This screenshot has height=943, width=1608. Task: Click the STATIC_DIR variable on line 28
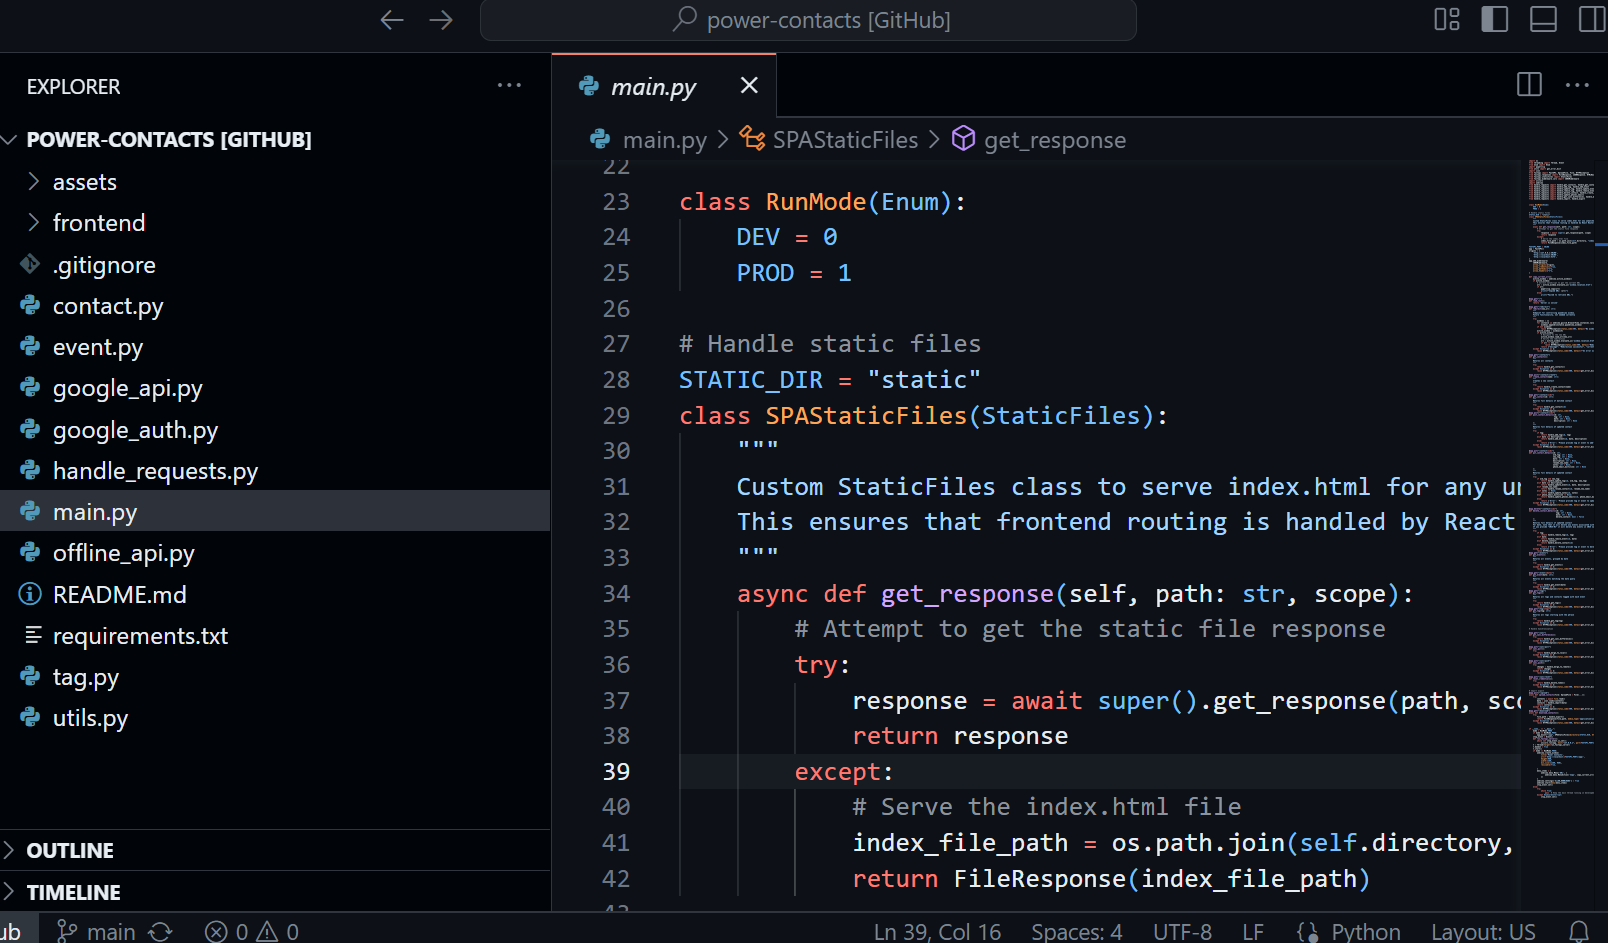(x=751, y=380)
